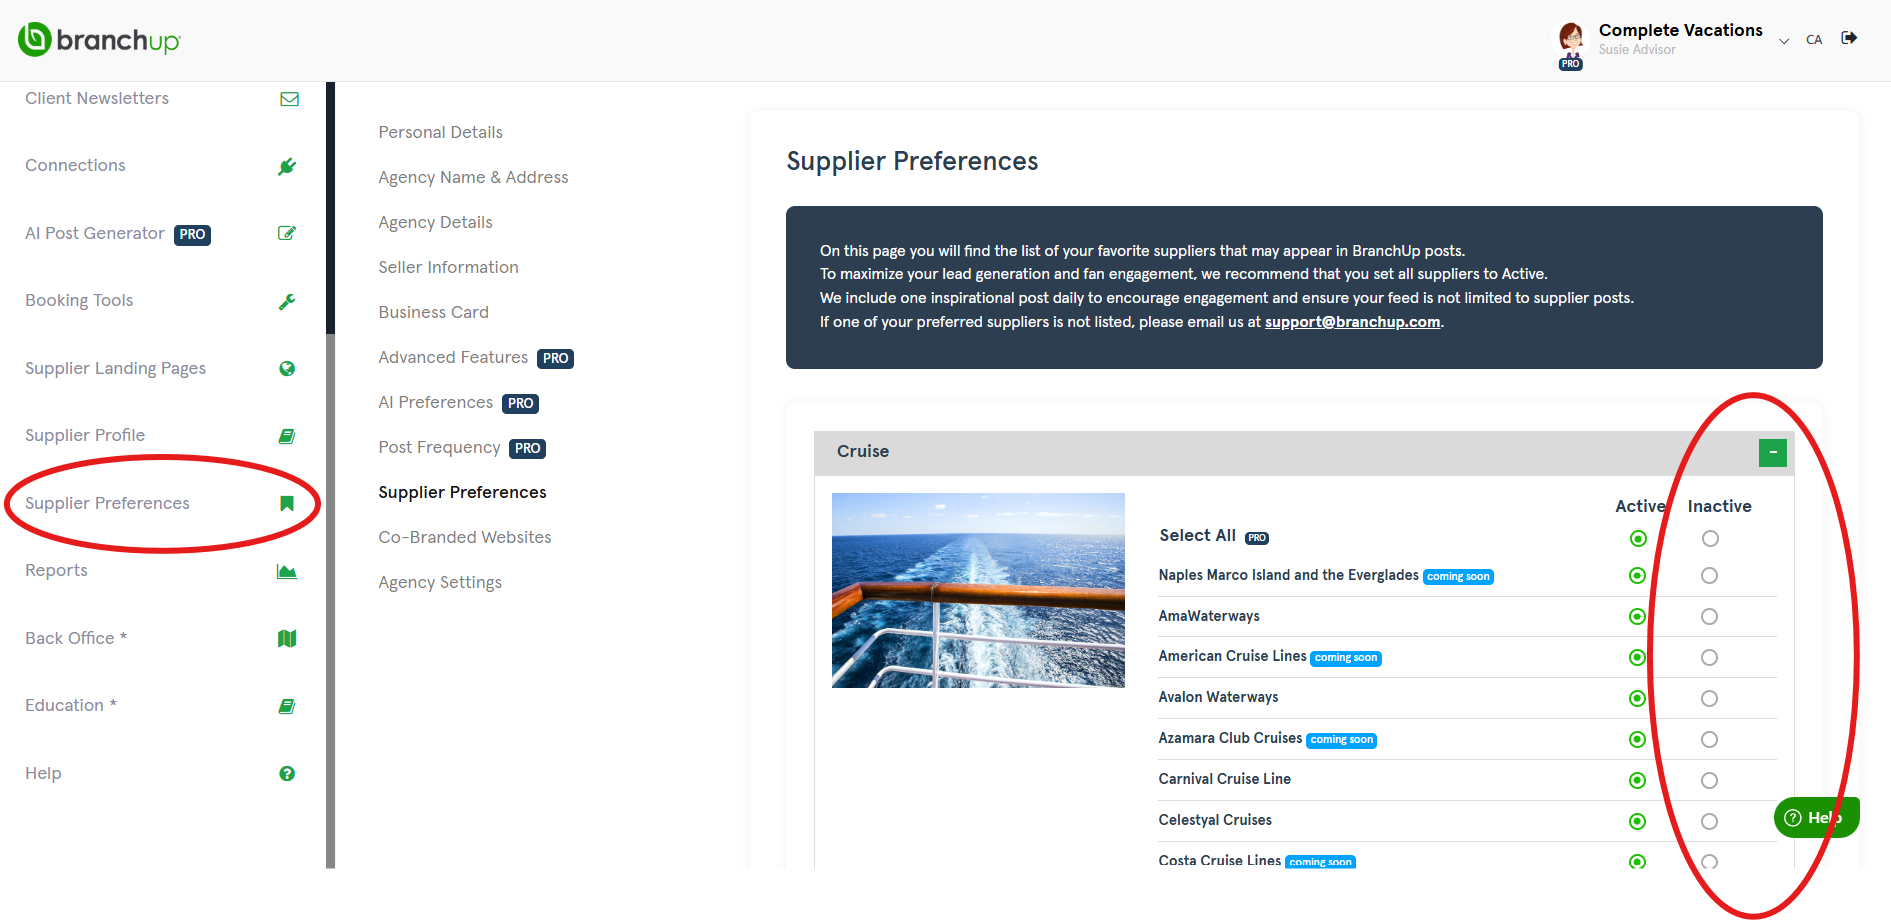Open AI Preferences settings
The height and width of the screenshot is (920, 1891).
(x=435, y=402)
